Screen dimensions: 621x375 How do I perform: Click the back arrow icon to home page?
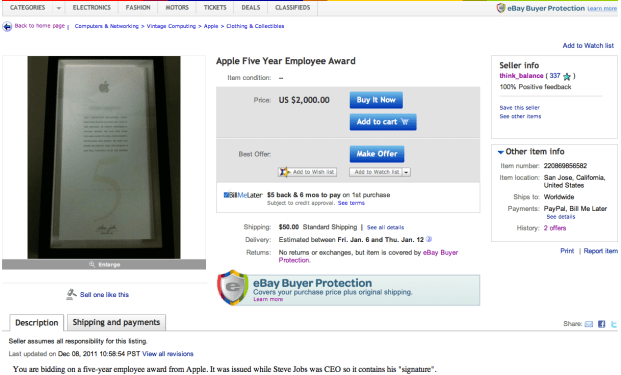click(x=7, y=27)
